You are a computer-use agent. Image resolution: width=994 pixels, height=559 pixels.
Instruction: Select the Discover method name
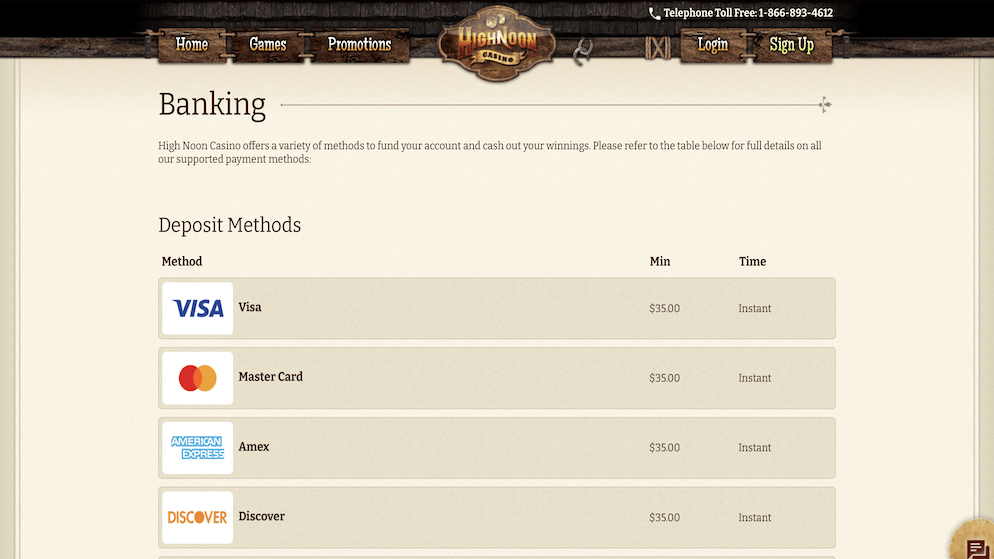[261, 517]
